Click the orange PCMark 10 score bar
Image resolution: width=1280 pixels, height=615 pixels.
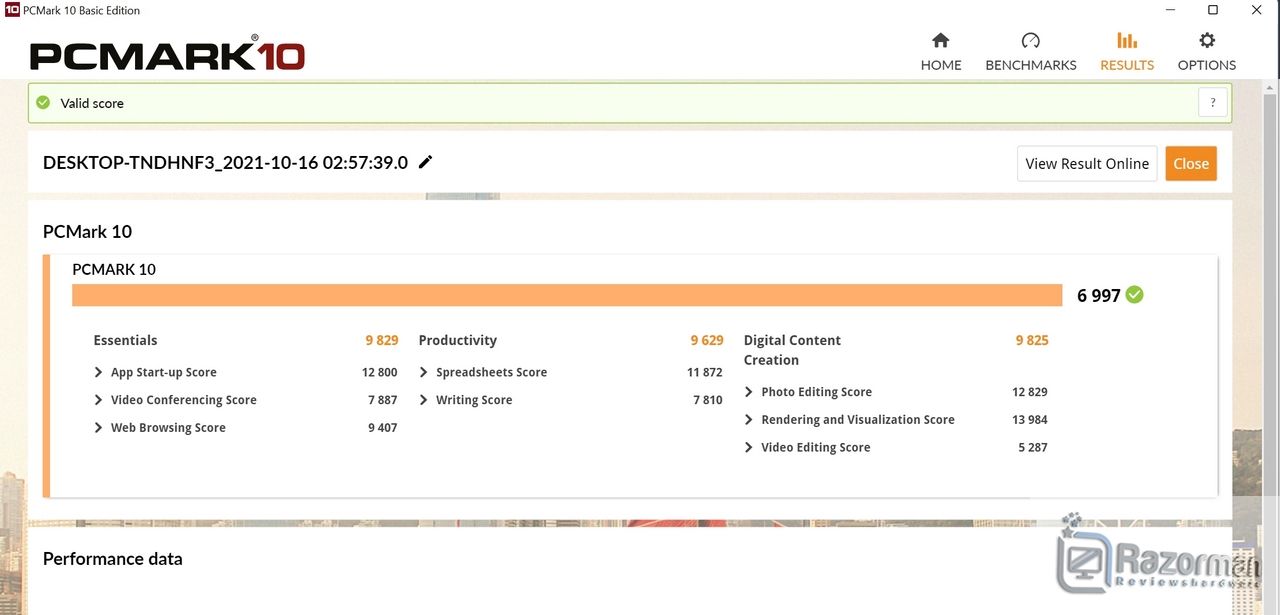coord(567,295)
